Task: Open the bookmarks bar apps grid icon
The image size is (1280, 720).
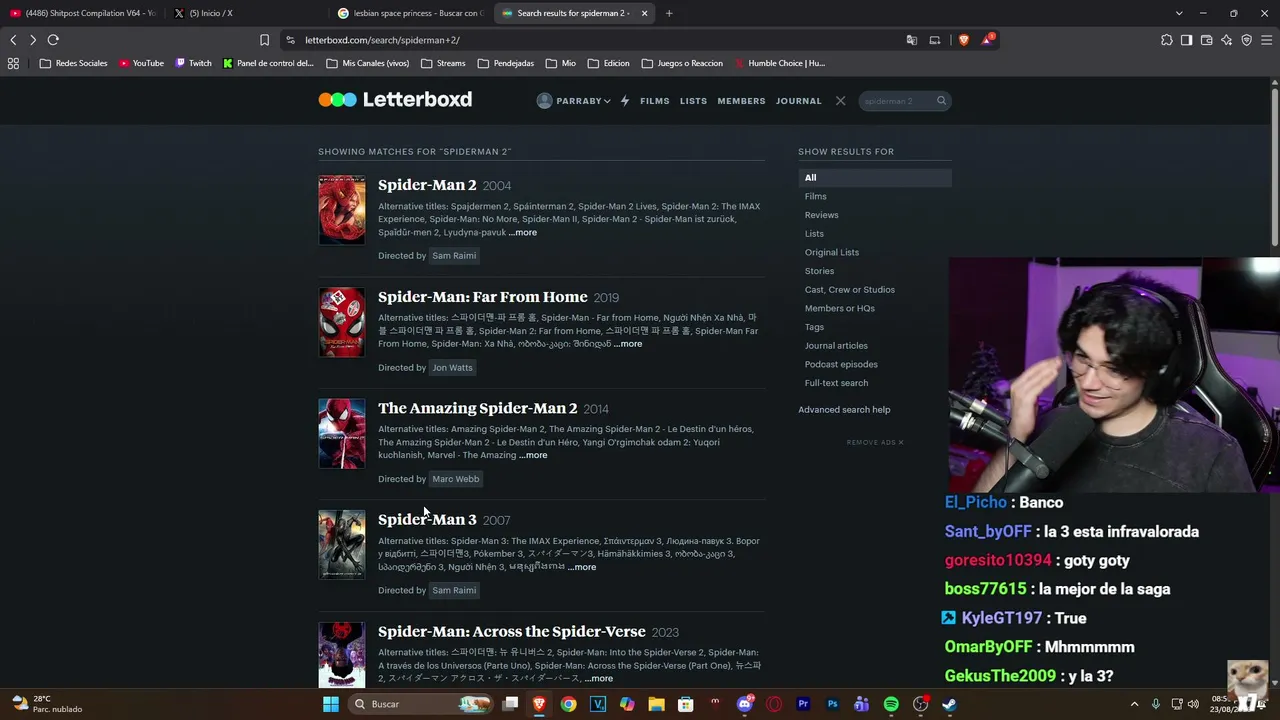Action: point(13,63)
